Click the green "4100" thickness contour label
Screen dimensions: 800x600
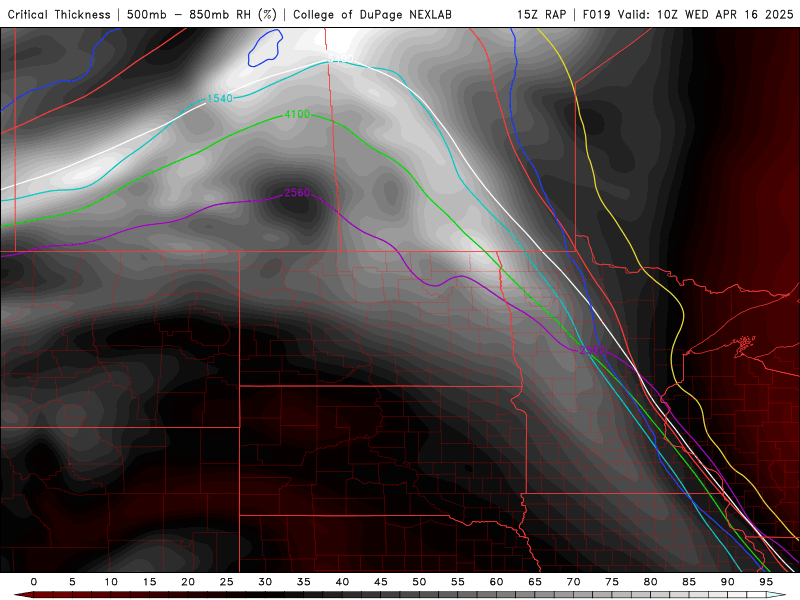tap(297, 114)
